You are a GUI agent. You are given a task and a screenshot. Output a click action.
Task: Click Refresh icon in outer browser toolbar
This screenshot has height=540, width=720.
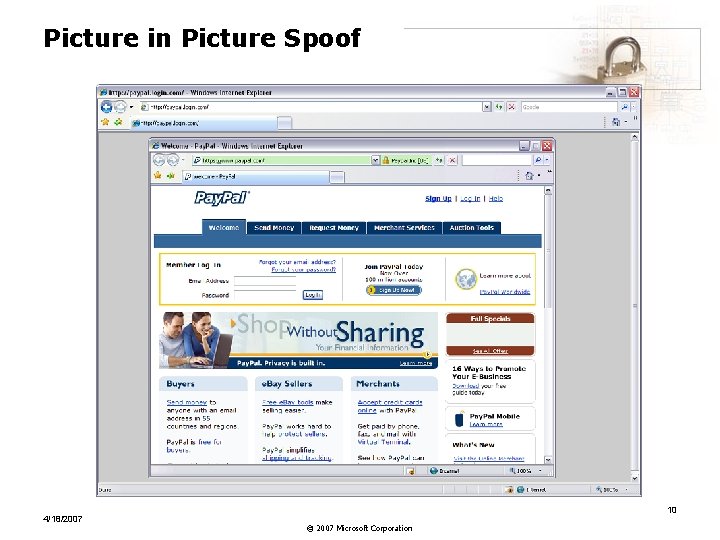[x=499, y=107]
